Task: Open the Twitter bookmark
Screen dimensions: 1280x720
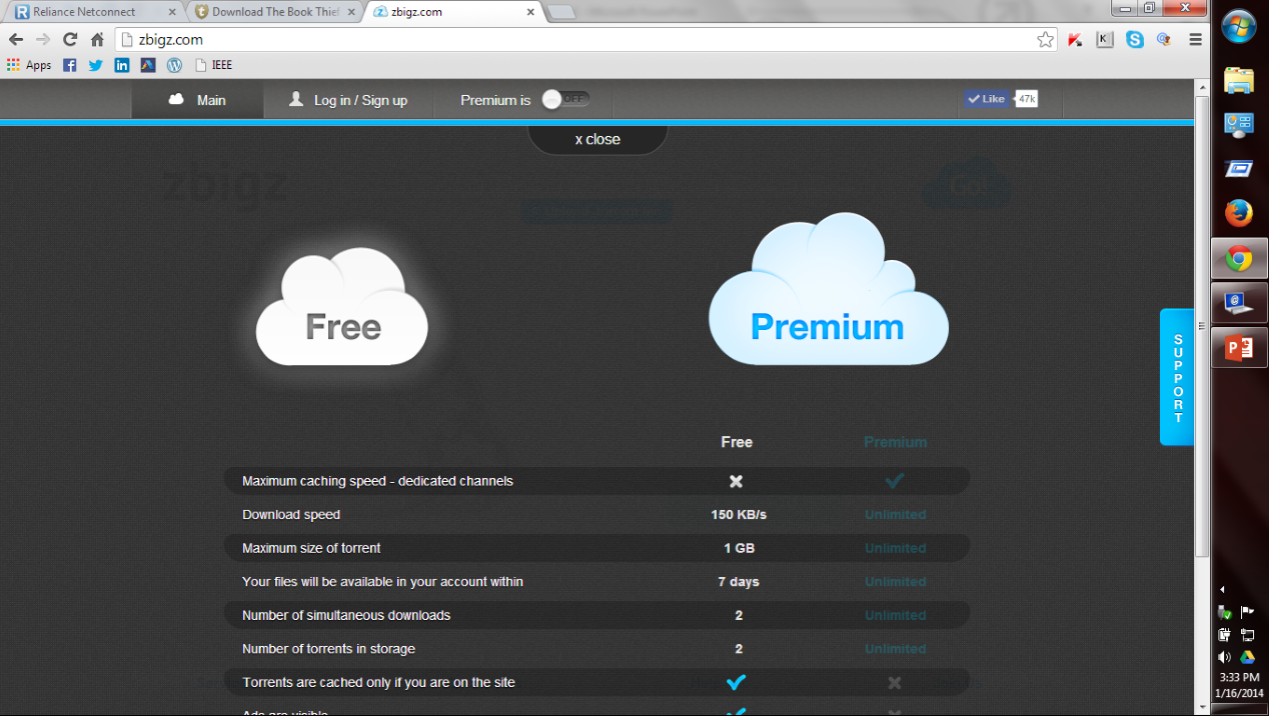Action: coord(95,65)
